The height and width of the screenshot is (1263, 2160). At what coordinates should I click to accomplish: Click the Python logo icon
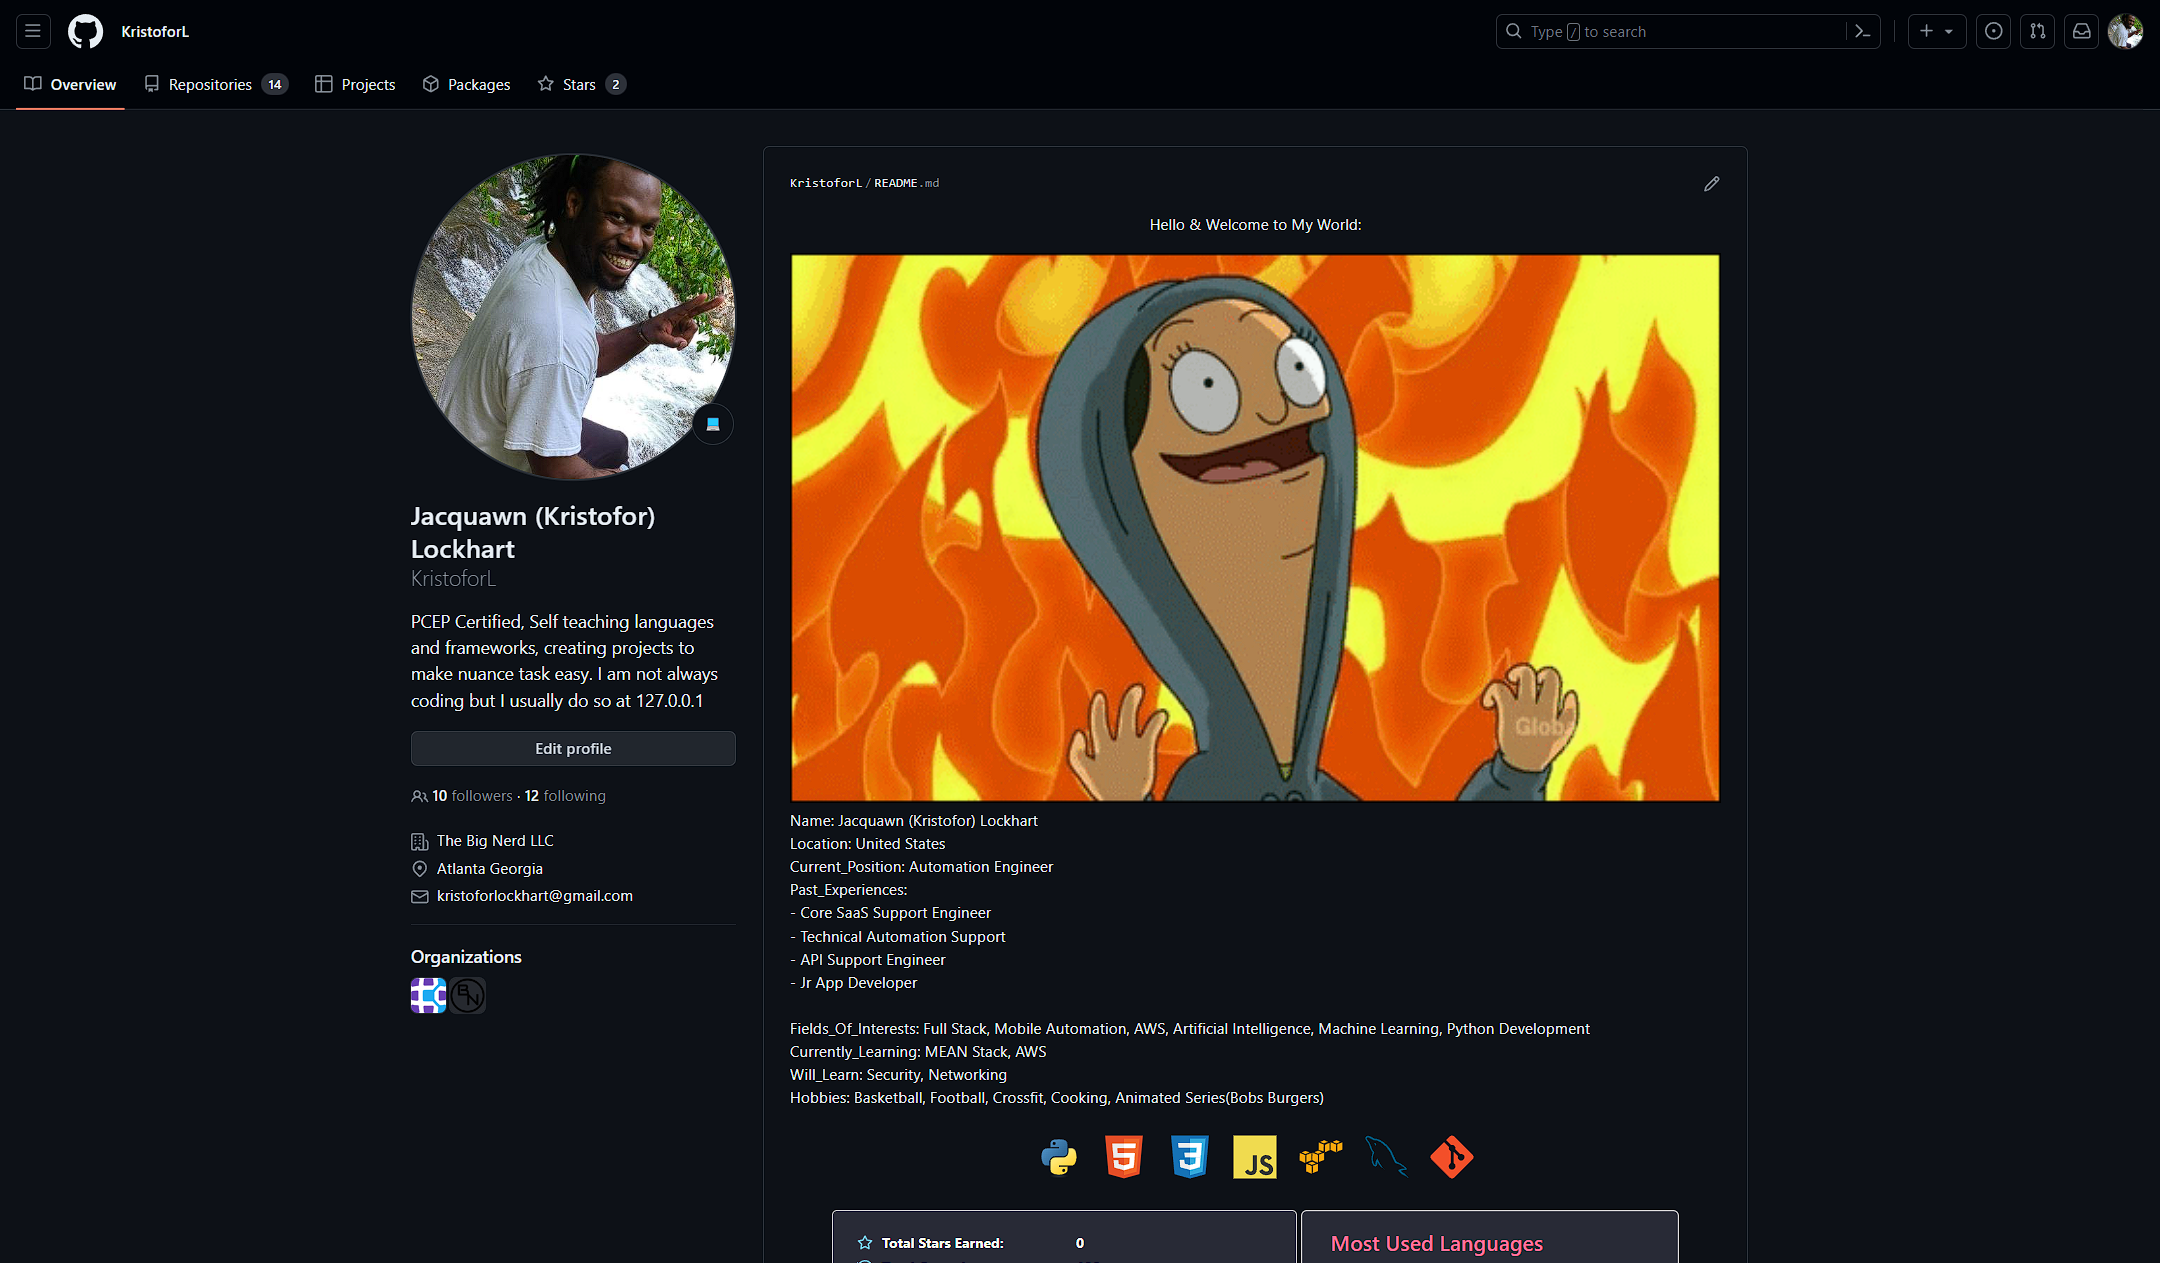1058,1157
